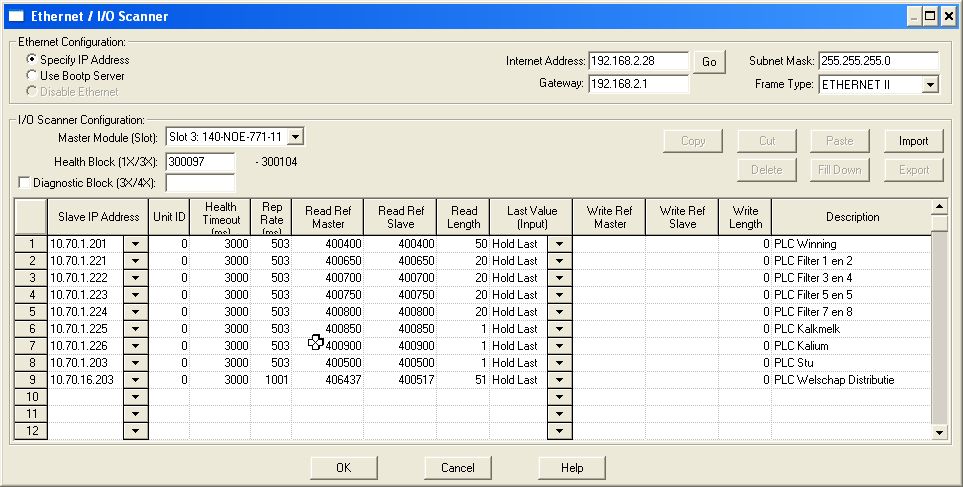Click the Gateway address field
This screenshot has height=487, width=963.
638,84
